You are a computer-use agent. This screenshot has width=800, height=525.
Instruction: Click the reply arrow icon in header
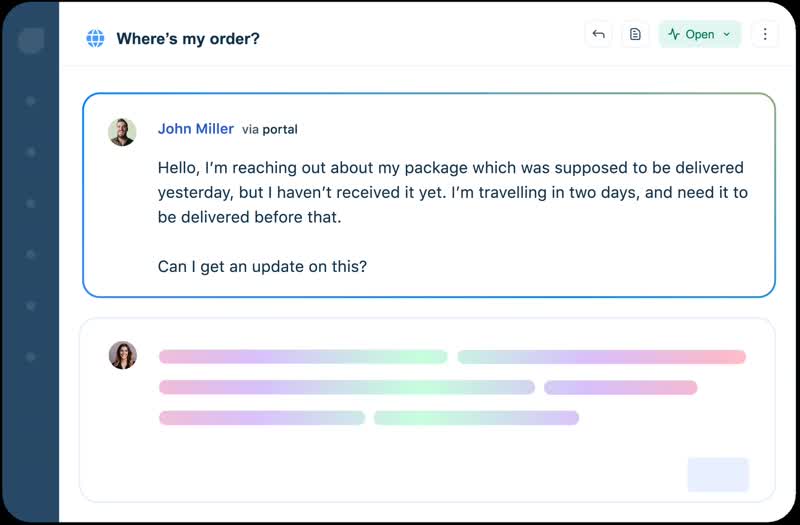click(598, 34)
